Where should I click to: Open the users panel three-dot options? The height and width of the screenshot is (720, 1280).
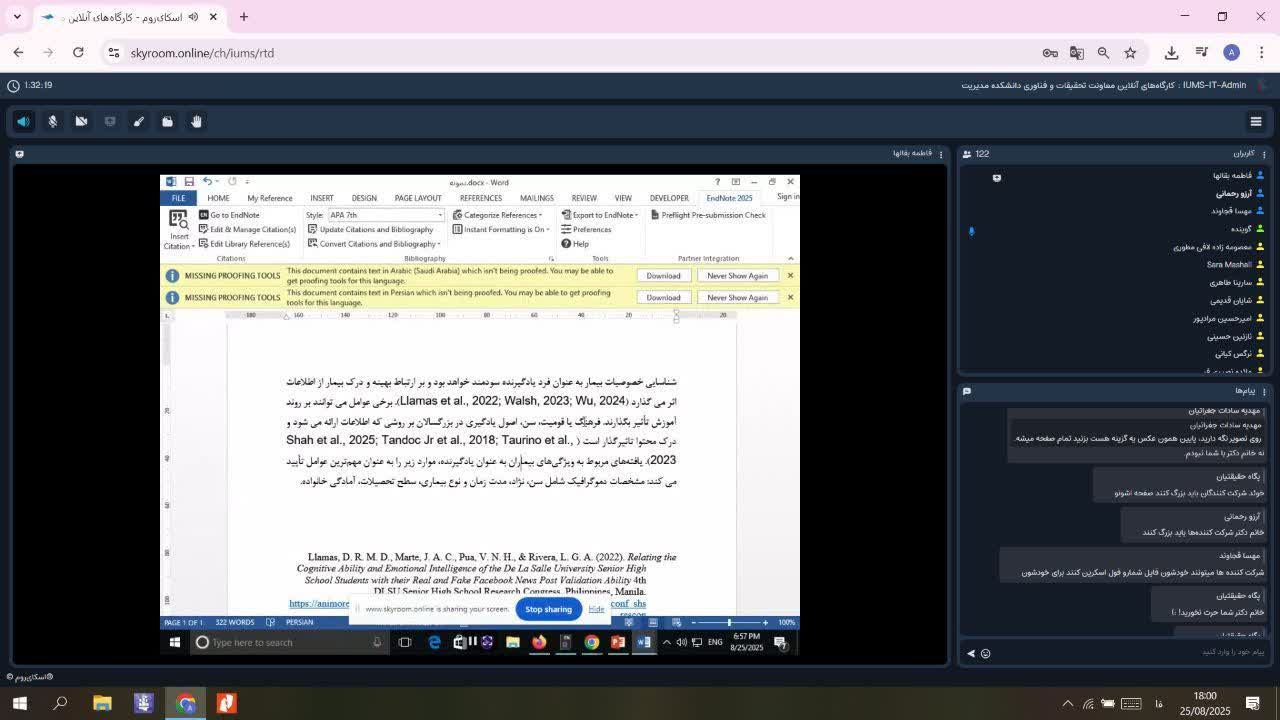point(1264,154)
